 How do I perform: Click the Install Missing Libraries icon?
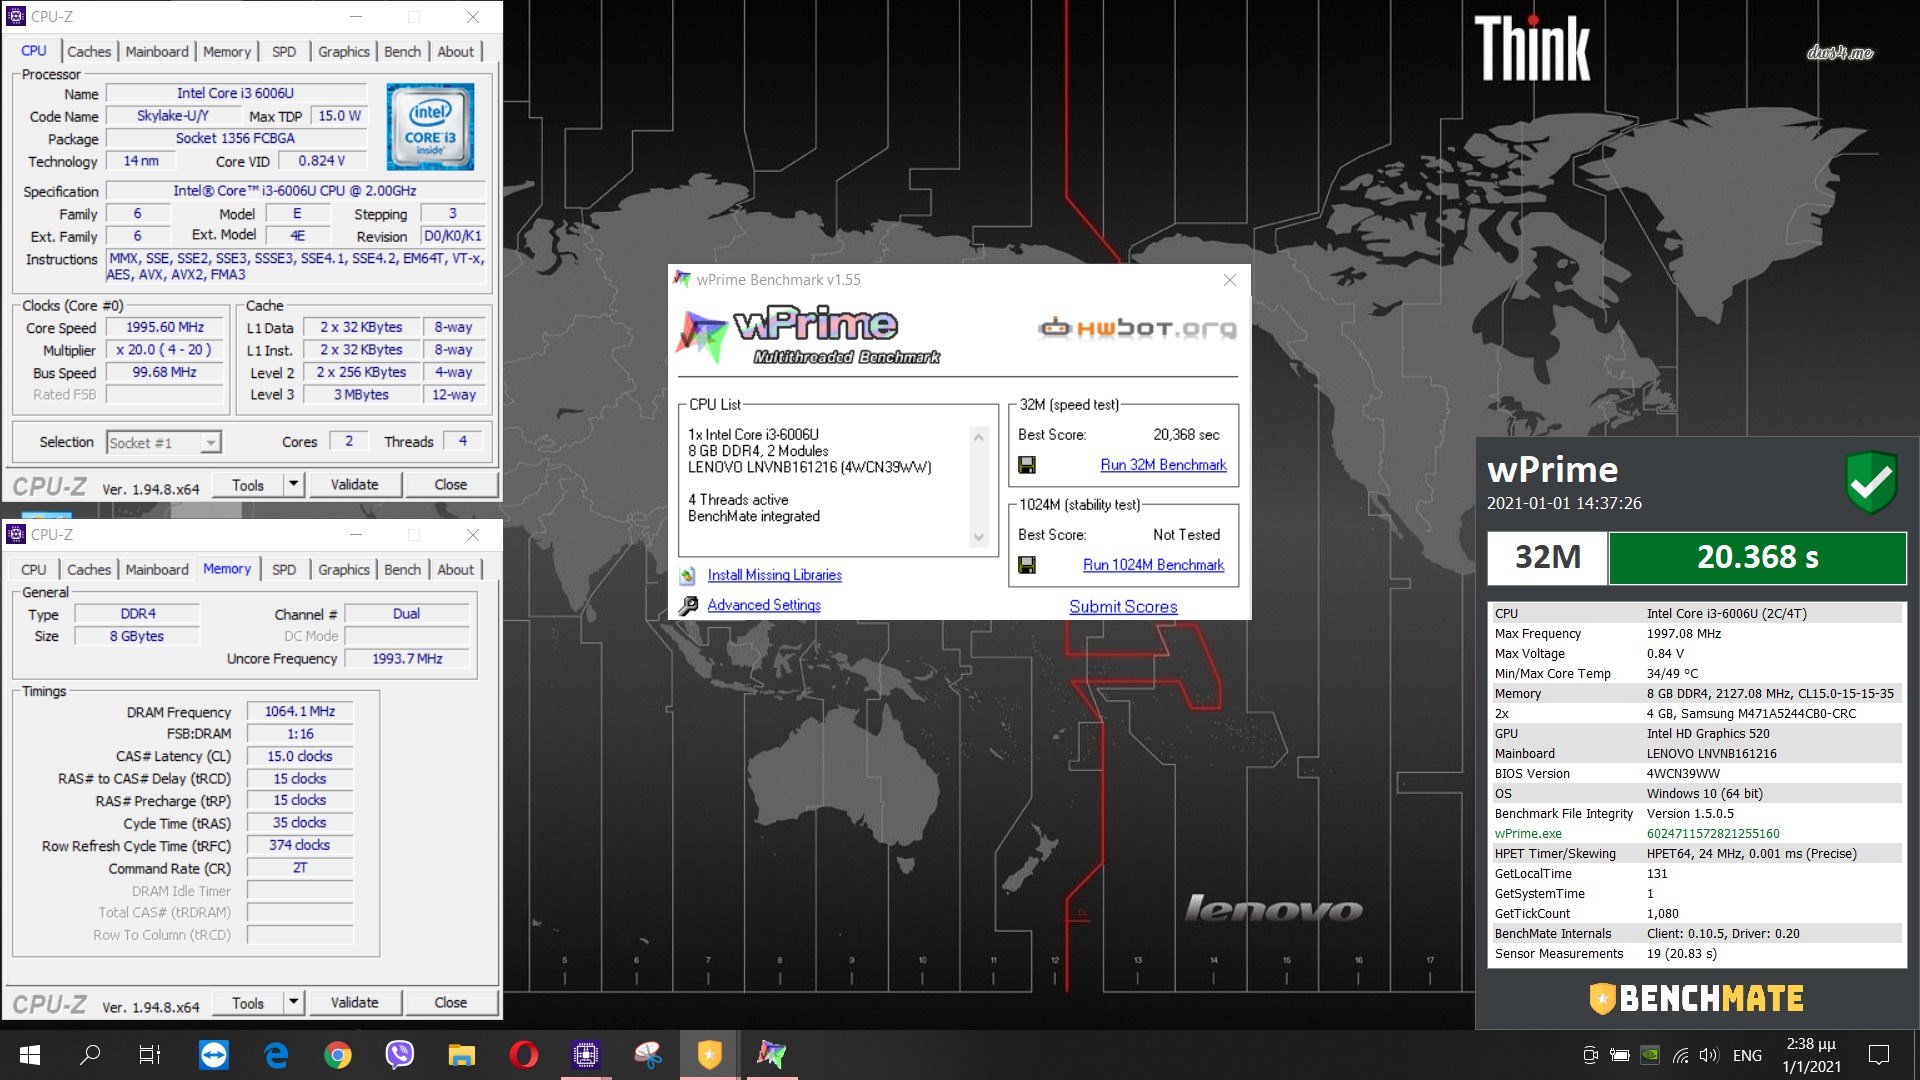[x=688, y=575]
